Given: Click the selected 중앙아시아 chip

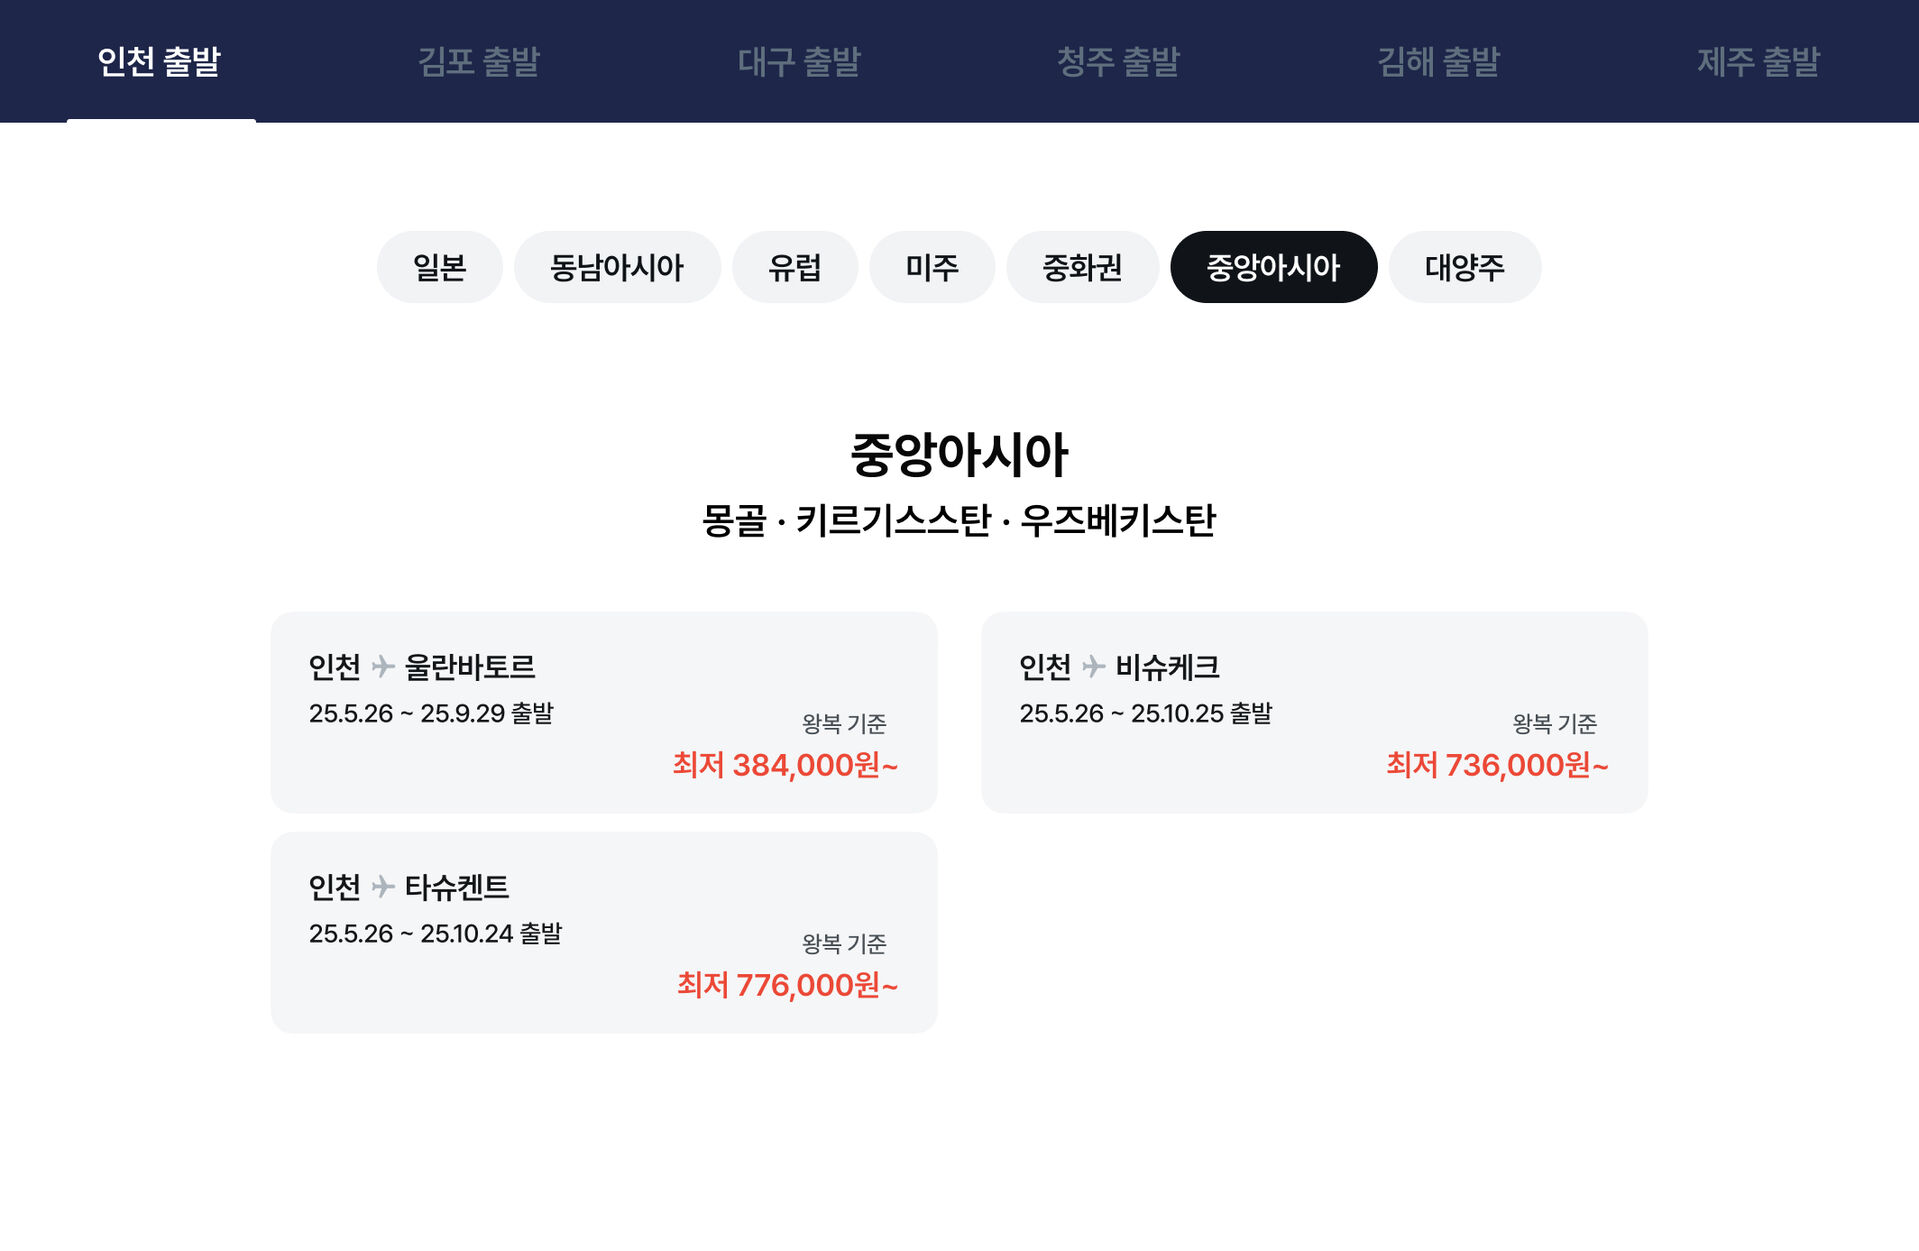Looking at the screenshot, I should 1273,267.
